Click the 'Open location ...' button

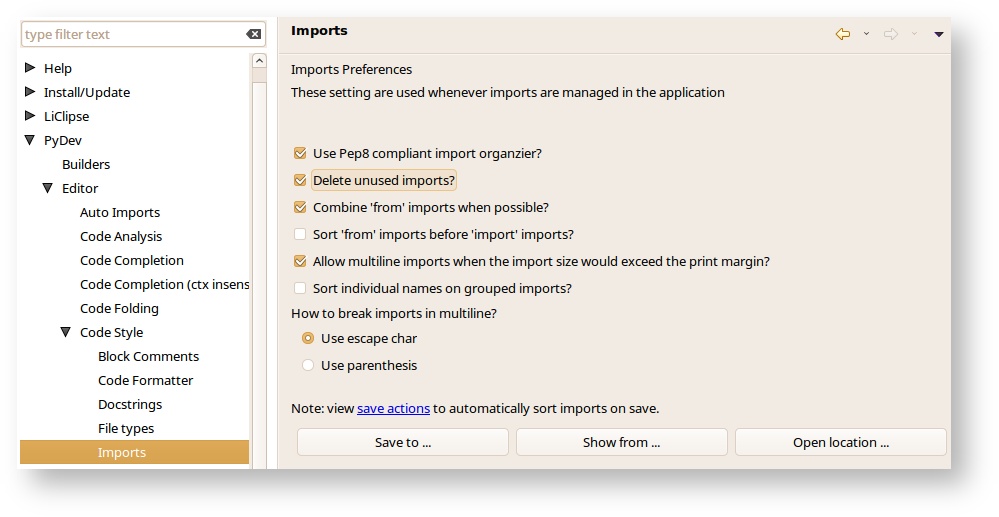(840, 443)
